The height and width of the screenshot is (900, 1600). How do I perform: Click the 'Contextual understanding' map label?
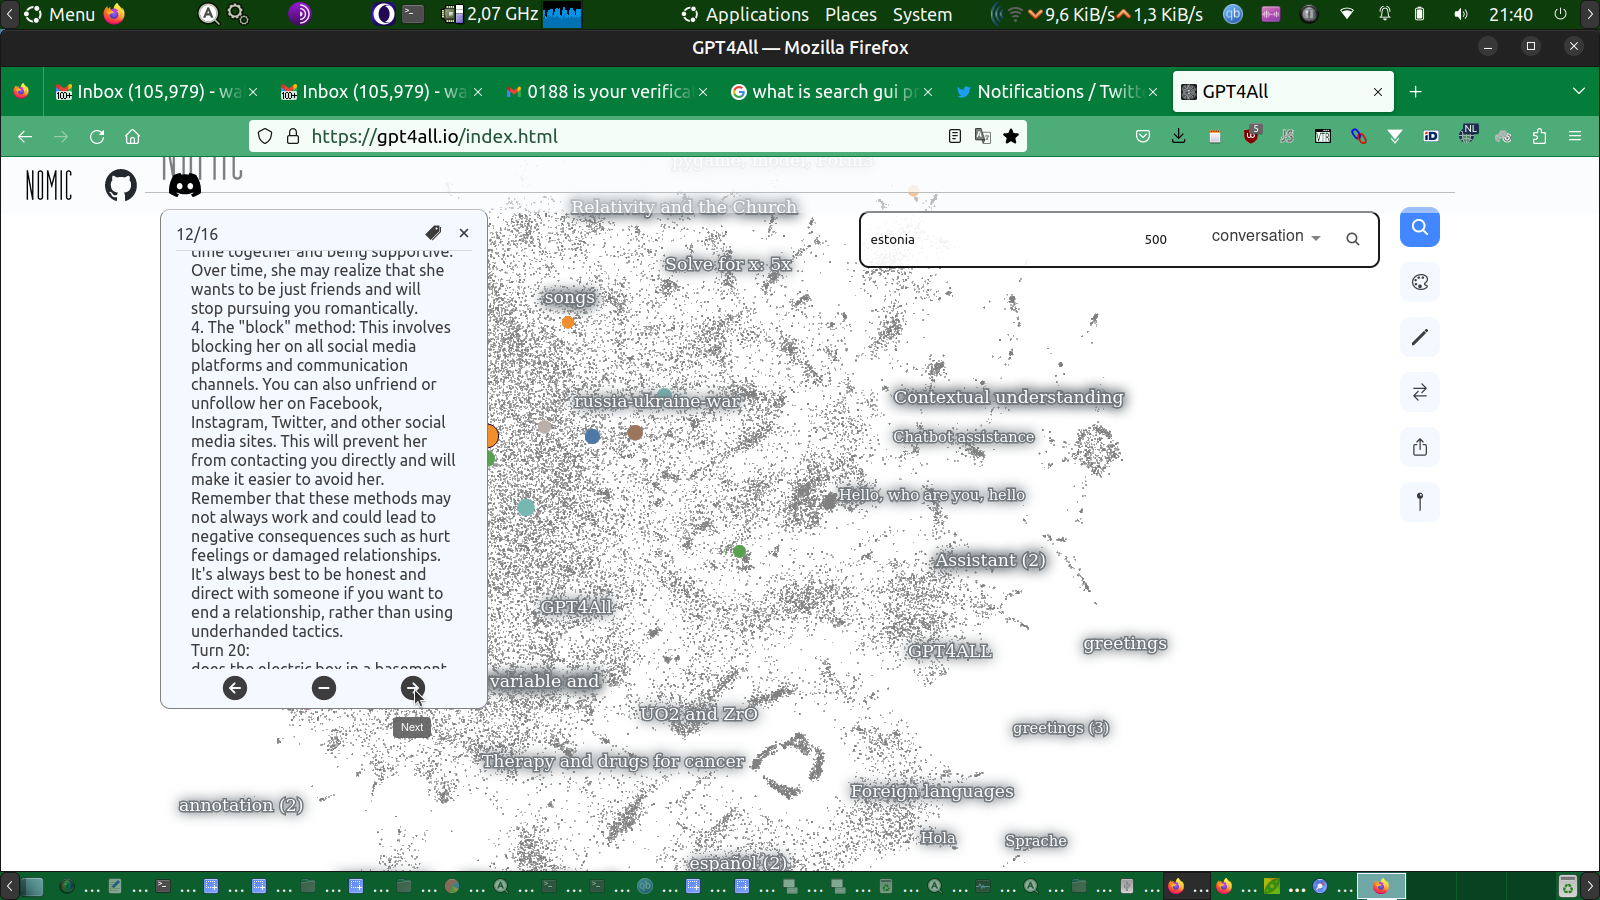coord(1008,397)
